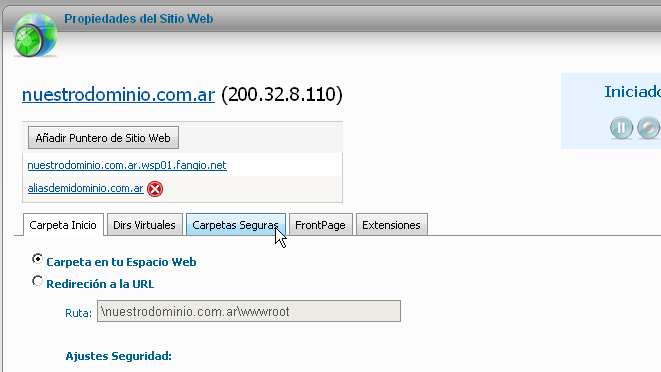Click the Ajustes Seguridad heading

118,356
